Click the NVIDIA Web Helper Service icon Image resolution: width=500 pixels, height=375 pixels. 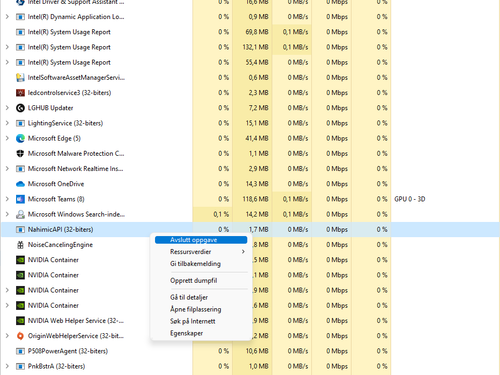pos(20,321)
